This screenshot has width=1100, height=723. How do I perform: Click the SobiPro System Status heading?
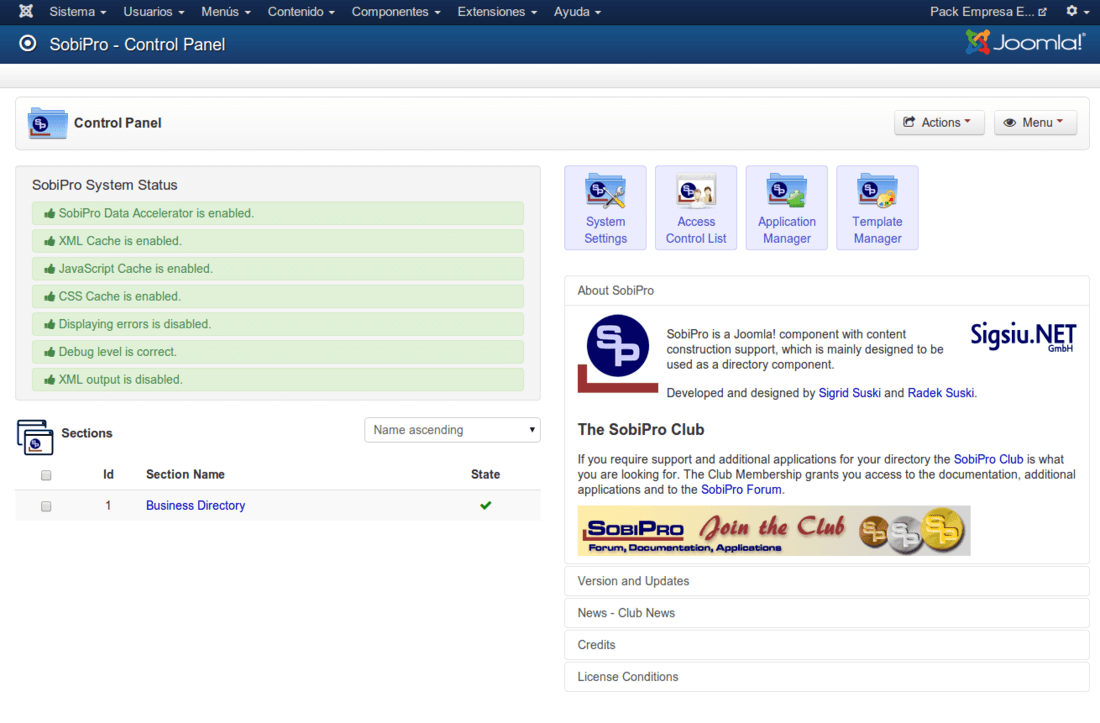point(105,185)
